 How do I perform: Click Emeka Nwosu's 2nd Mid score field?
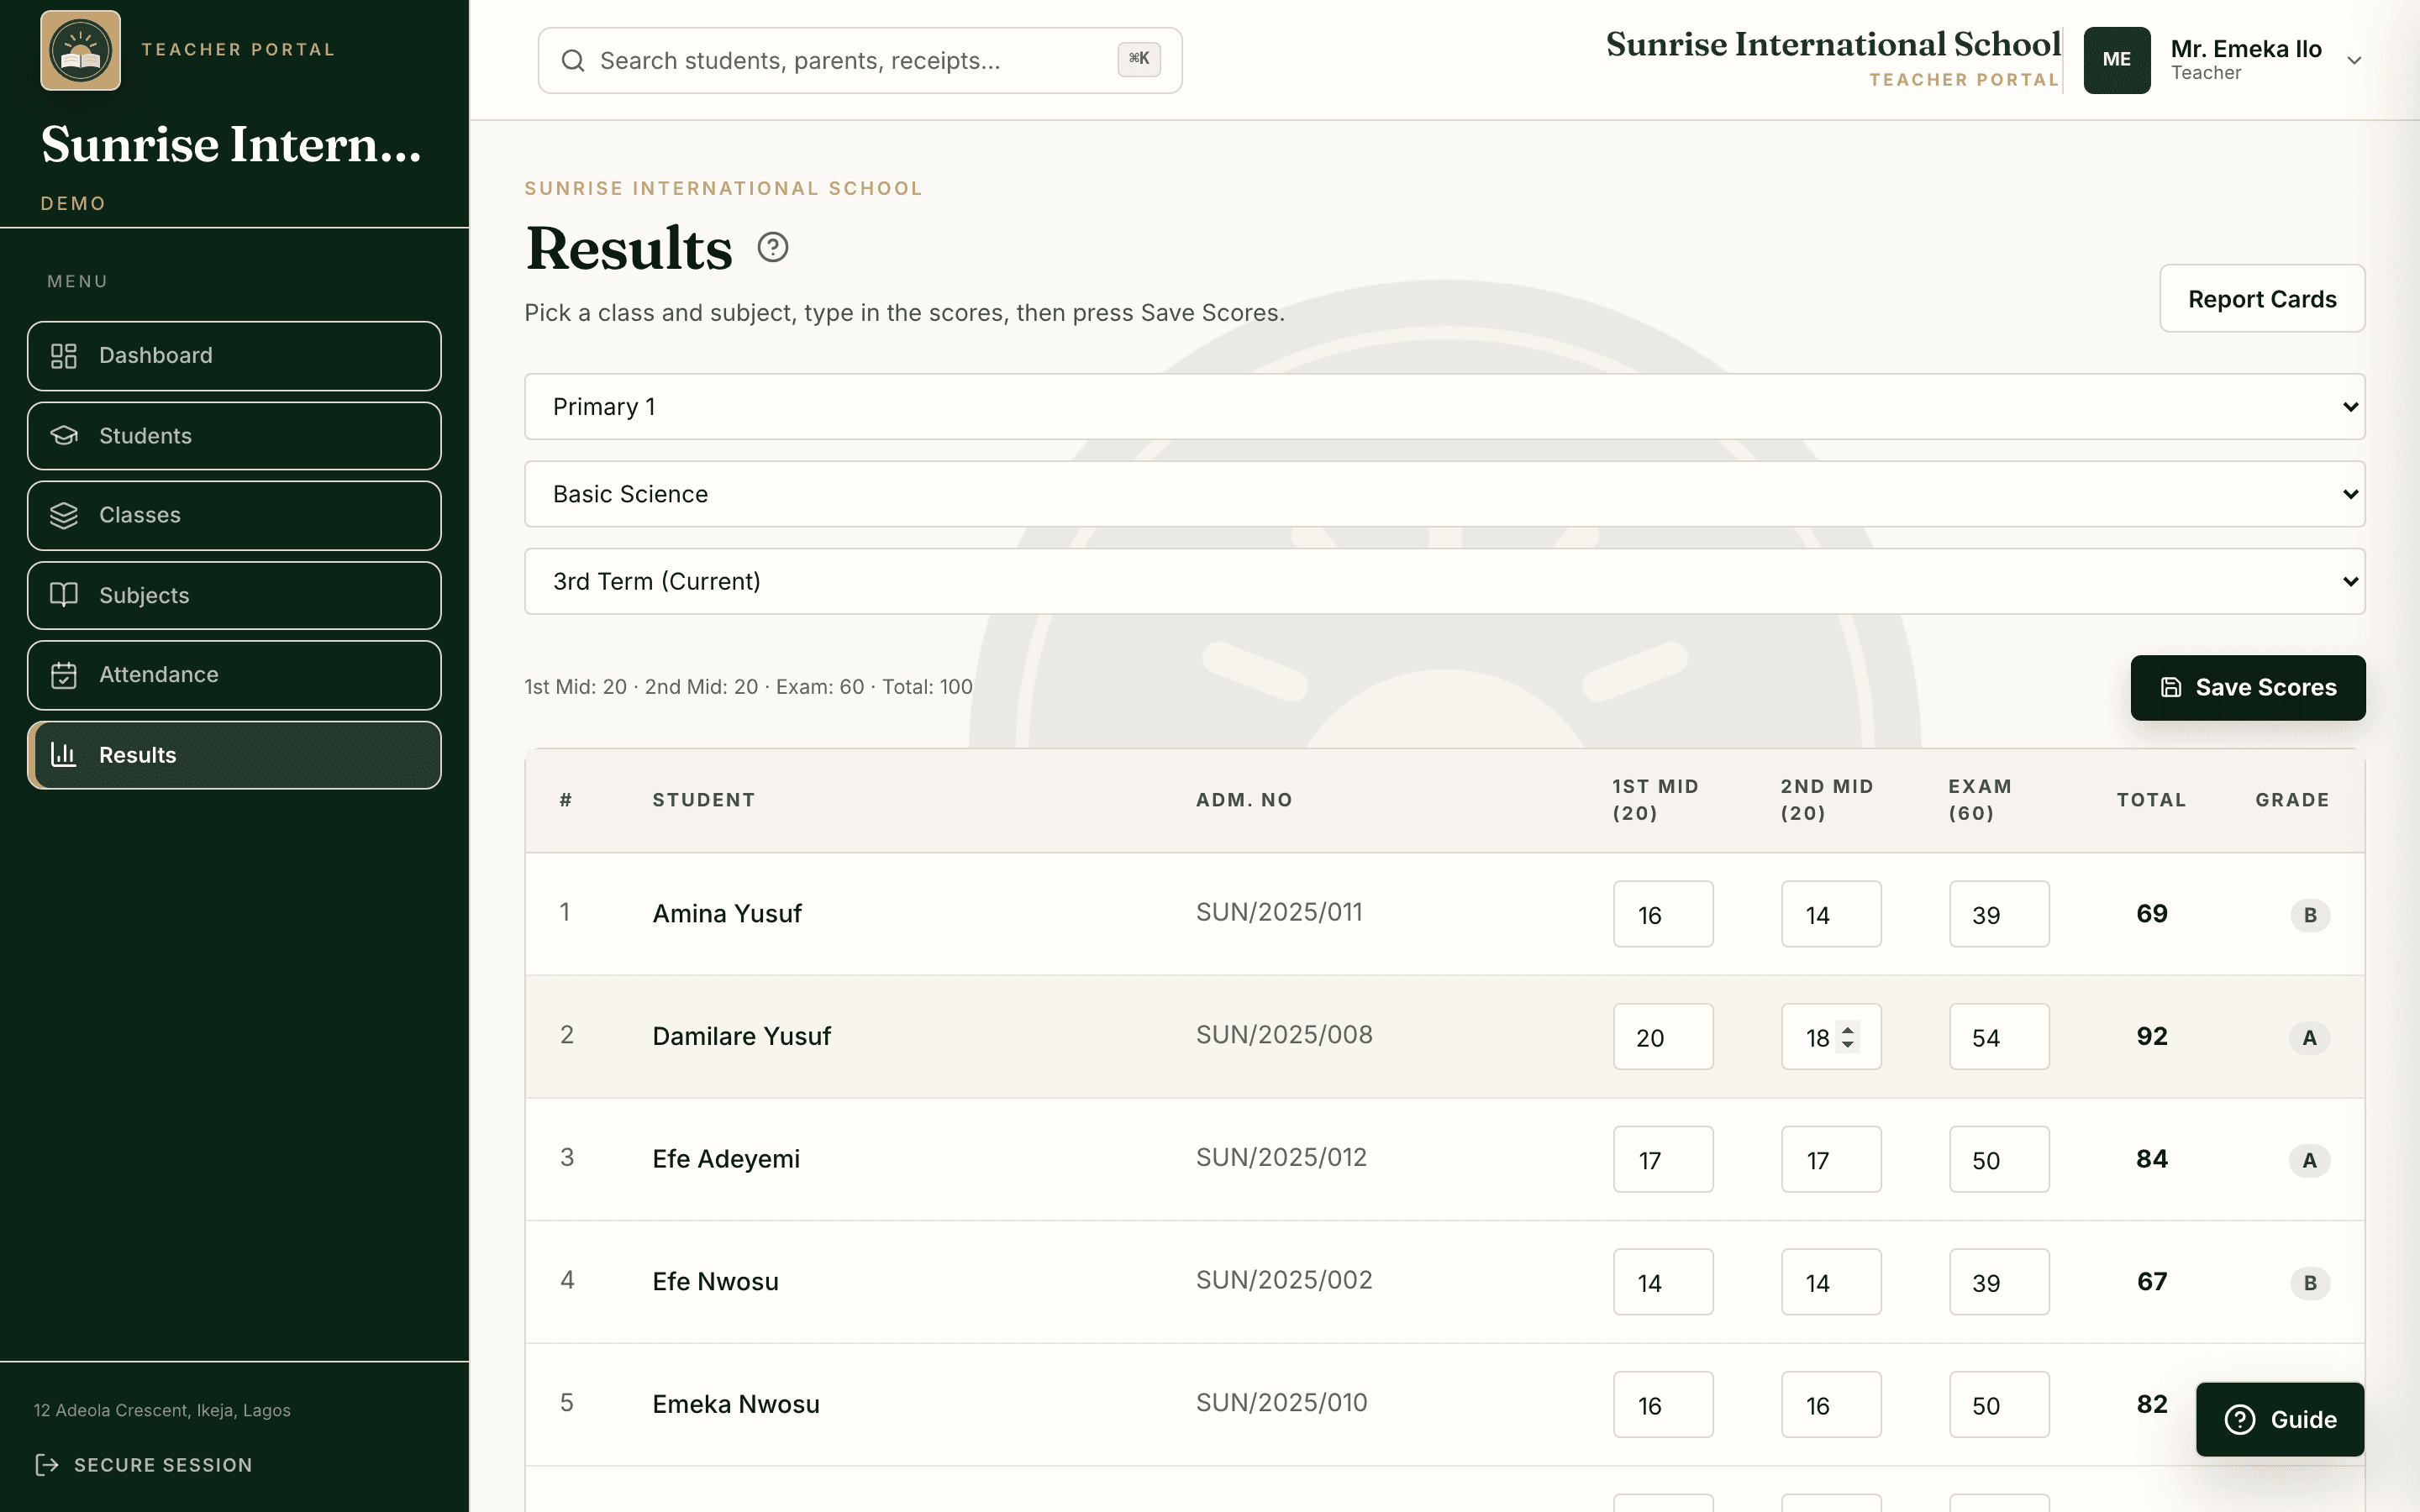click(x=1831, y=1405)
